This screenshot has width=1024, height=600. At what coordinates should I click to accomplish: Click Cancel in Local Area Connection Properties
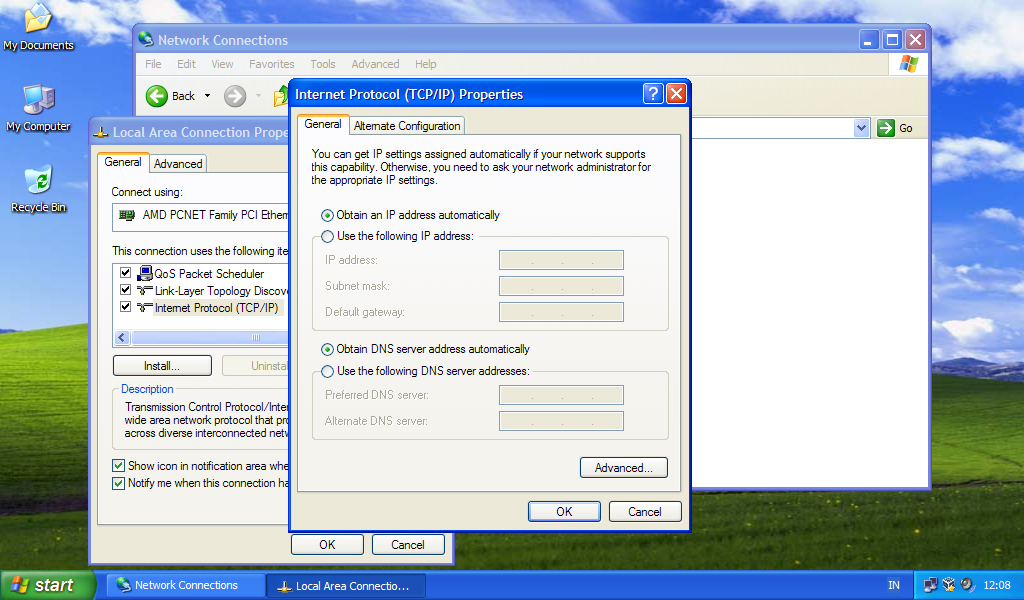(x=408, y=545)
